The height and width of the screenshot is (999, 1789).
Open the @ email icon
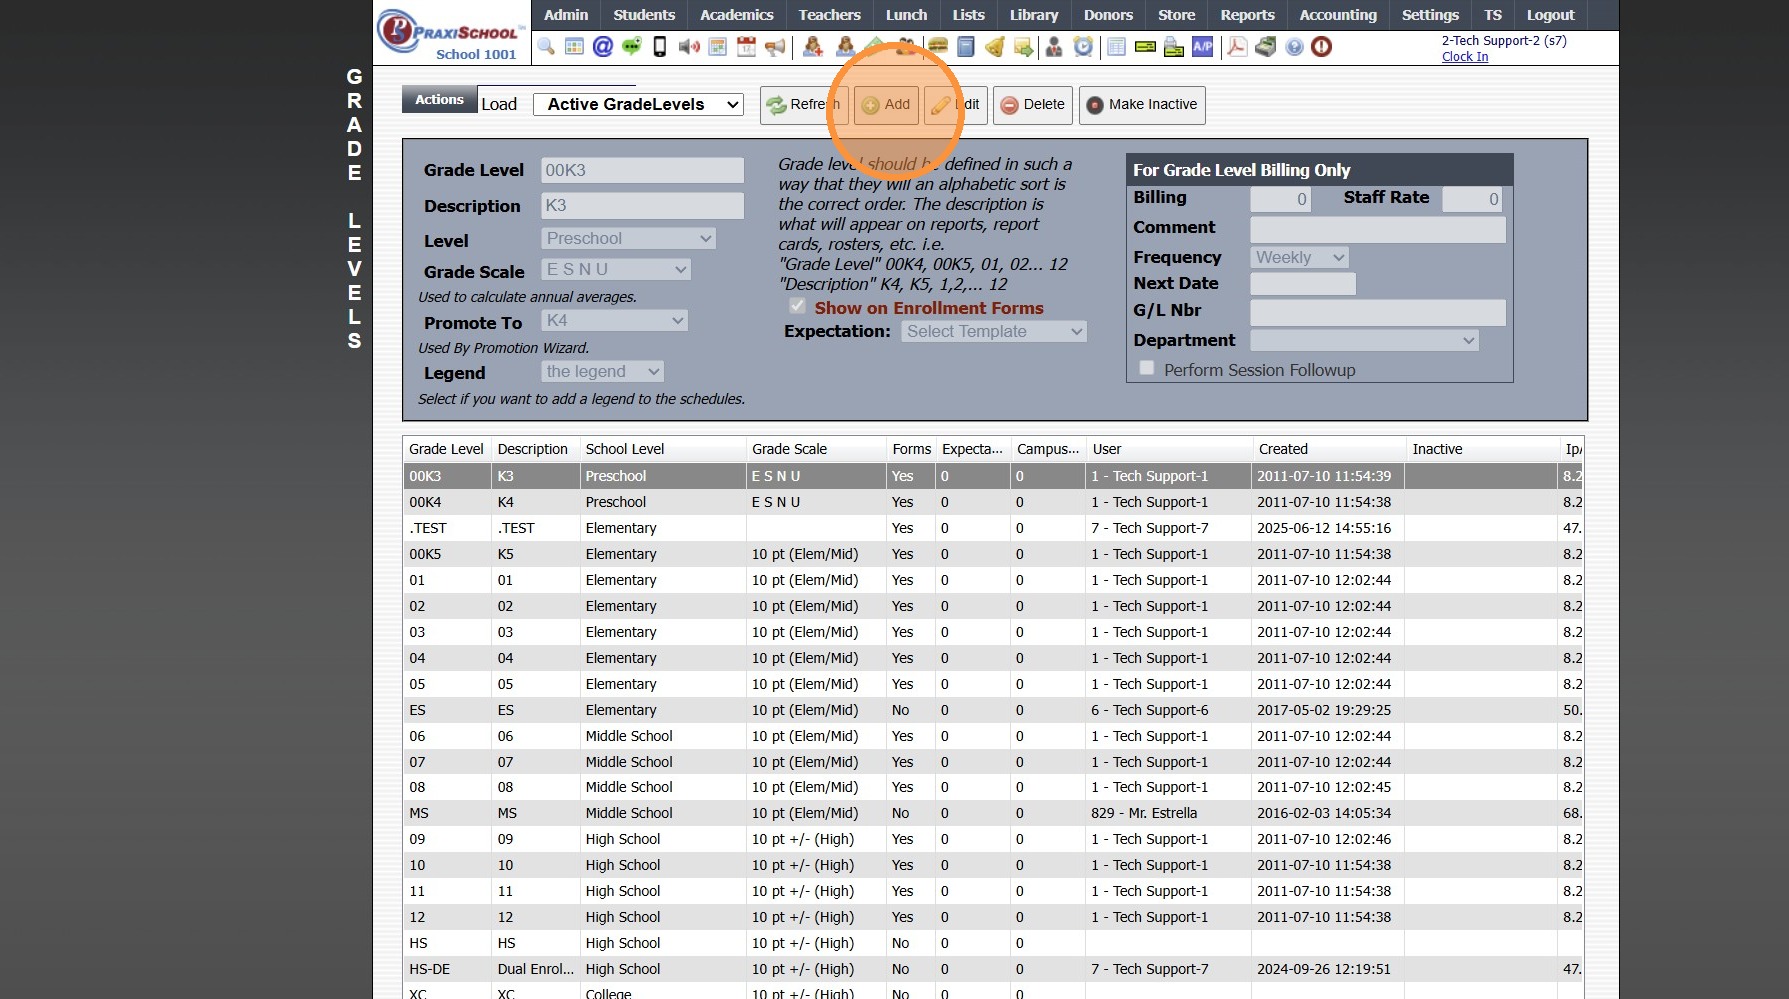602,47
